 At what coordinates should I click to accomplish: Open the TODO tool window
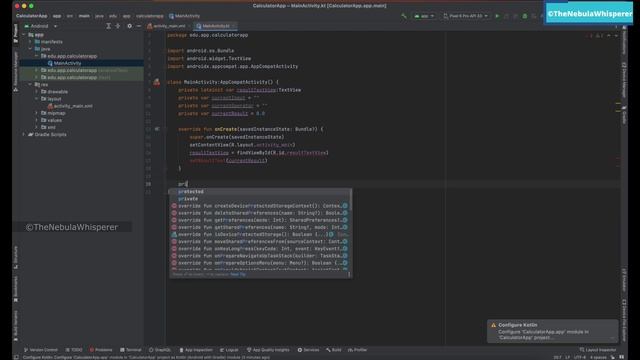74,350
